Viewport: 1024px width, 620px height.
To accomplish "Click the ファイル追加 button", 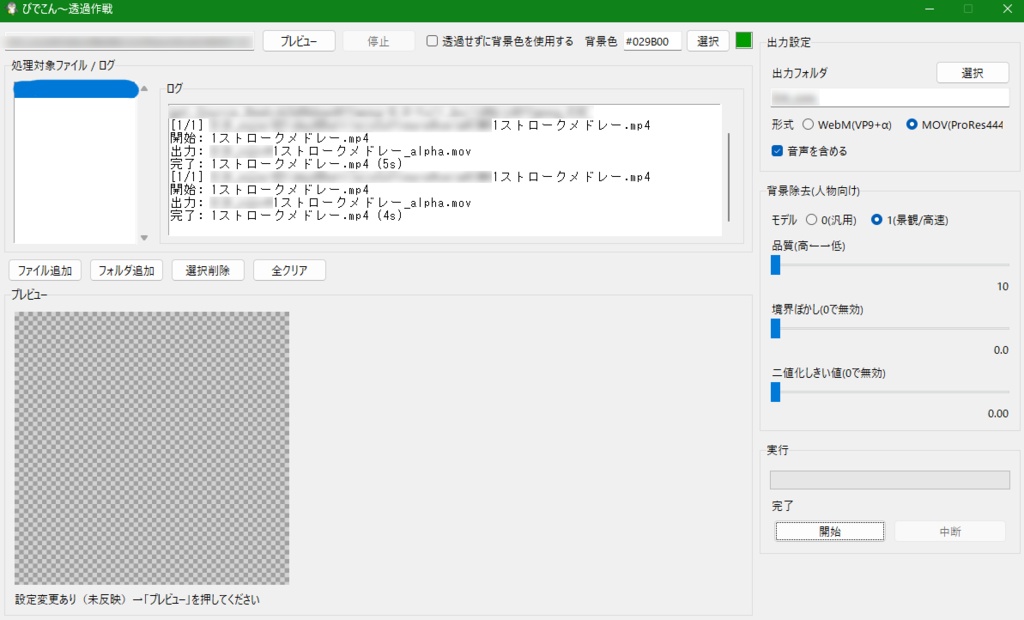I will click(45, 270).
